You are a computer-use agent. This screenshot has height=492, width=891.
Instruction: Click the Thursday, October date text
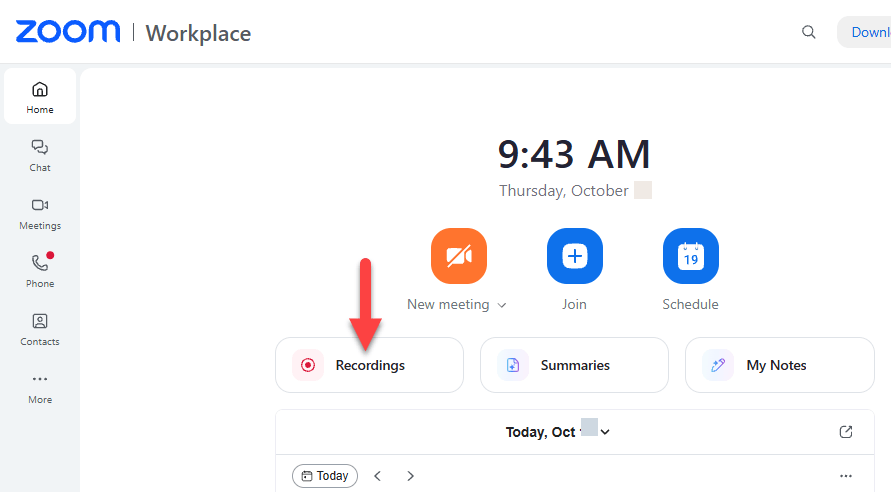[564, 191]
